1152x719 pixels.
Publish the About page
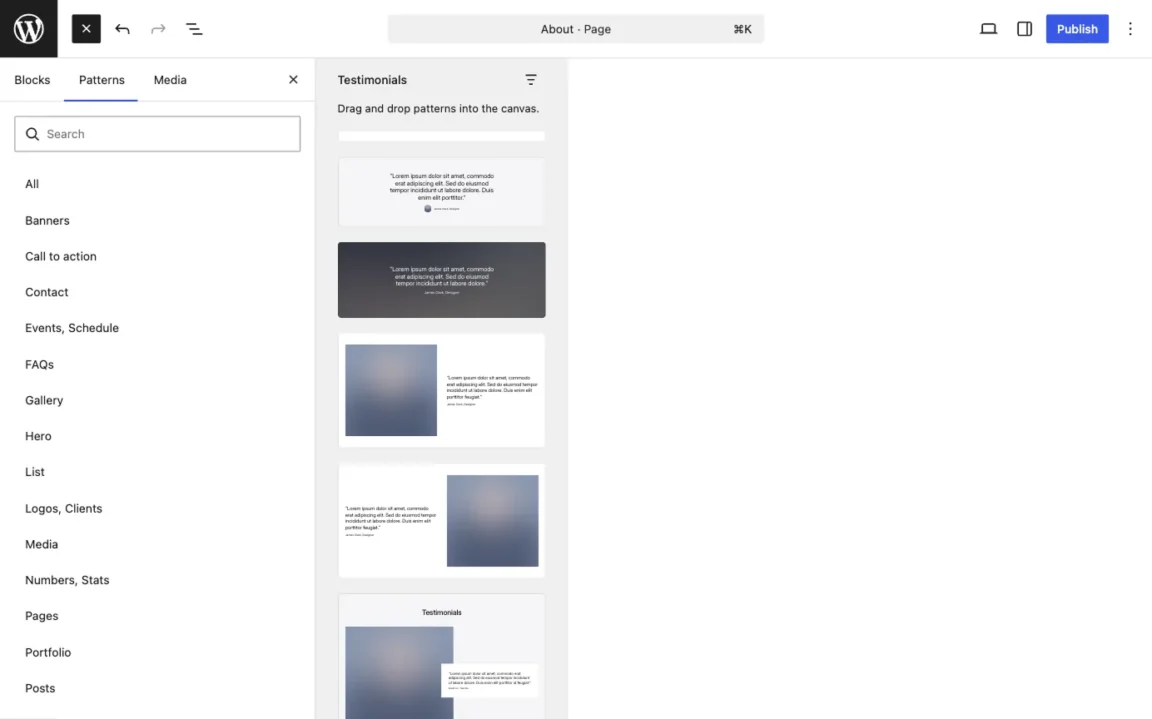tap(1077, 28)
